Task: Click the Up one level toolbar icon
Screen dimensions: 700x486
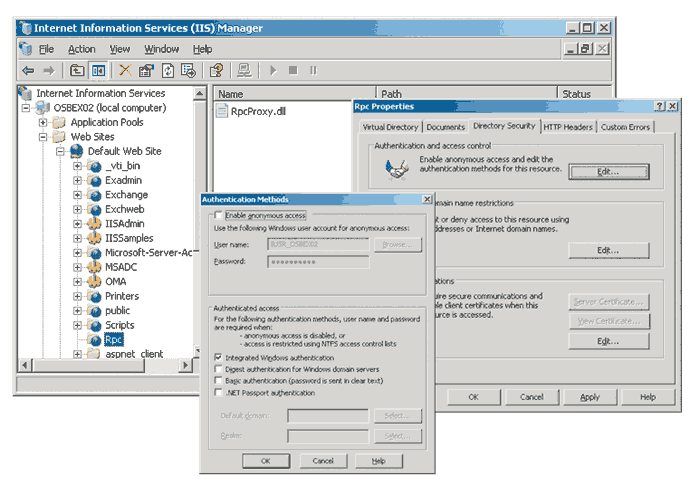Action: click(x=77, y=70)
